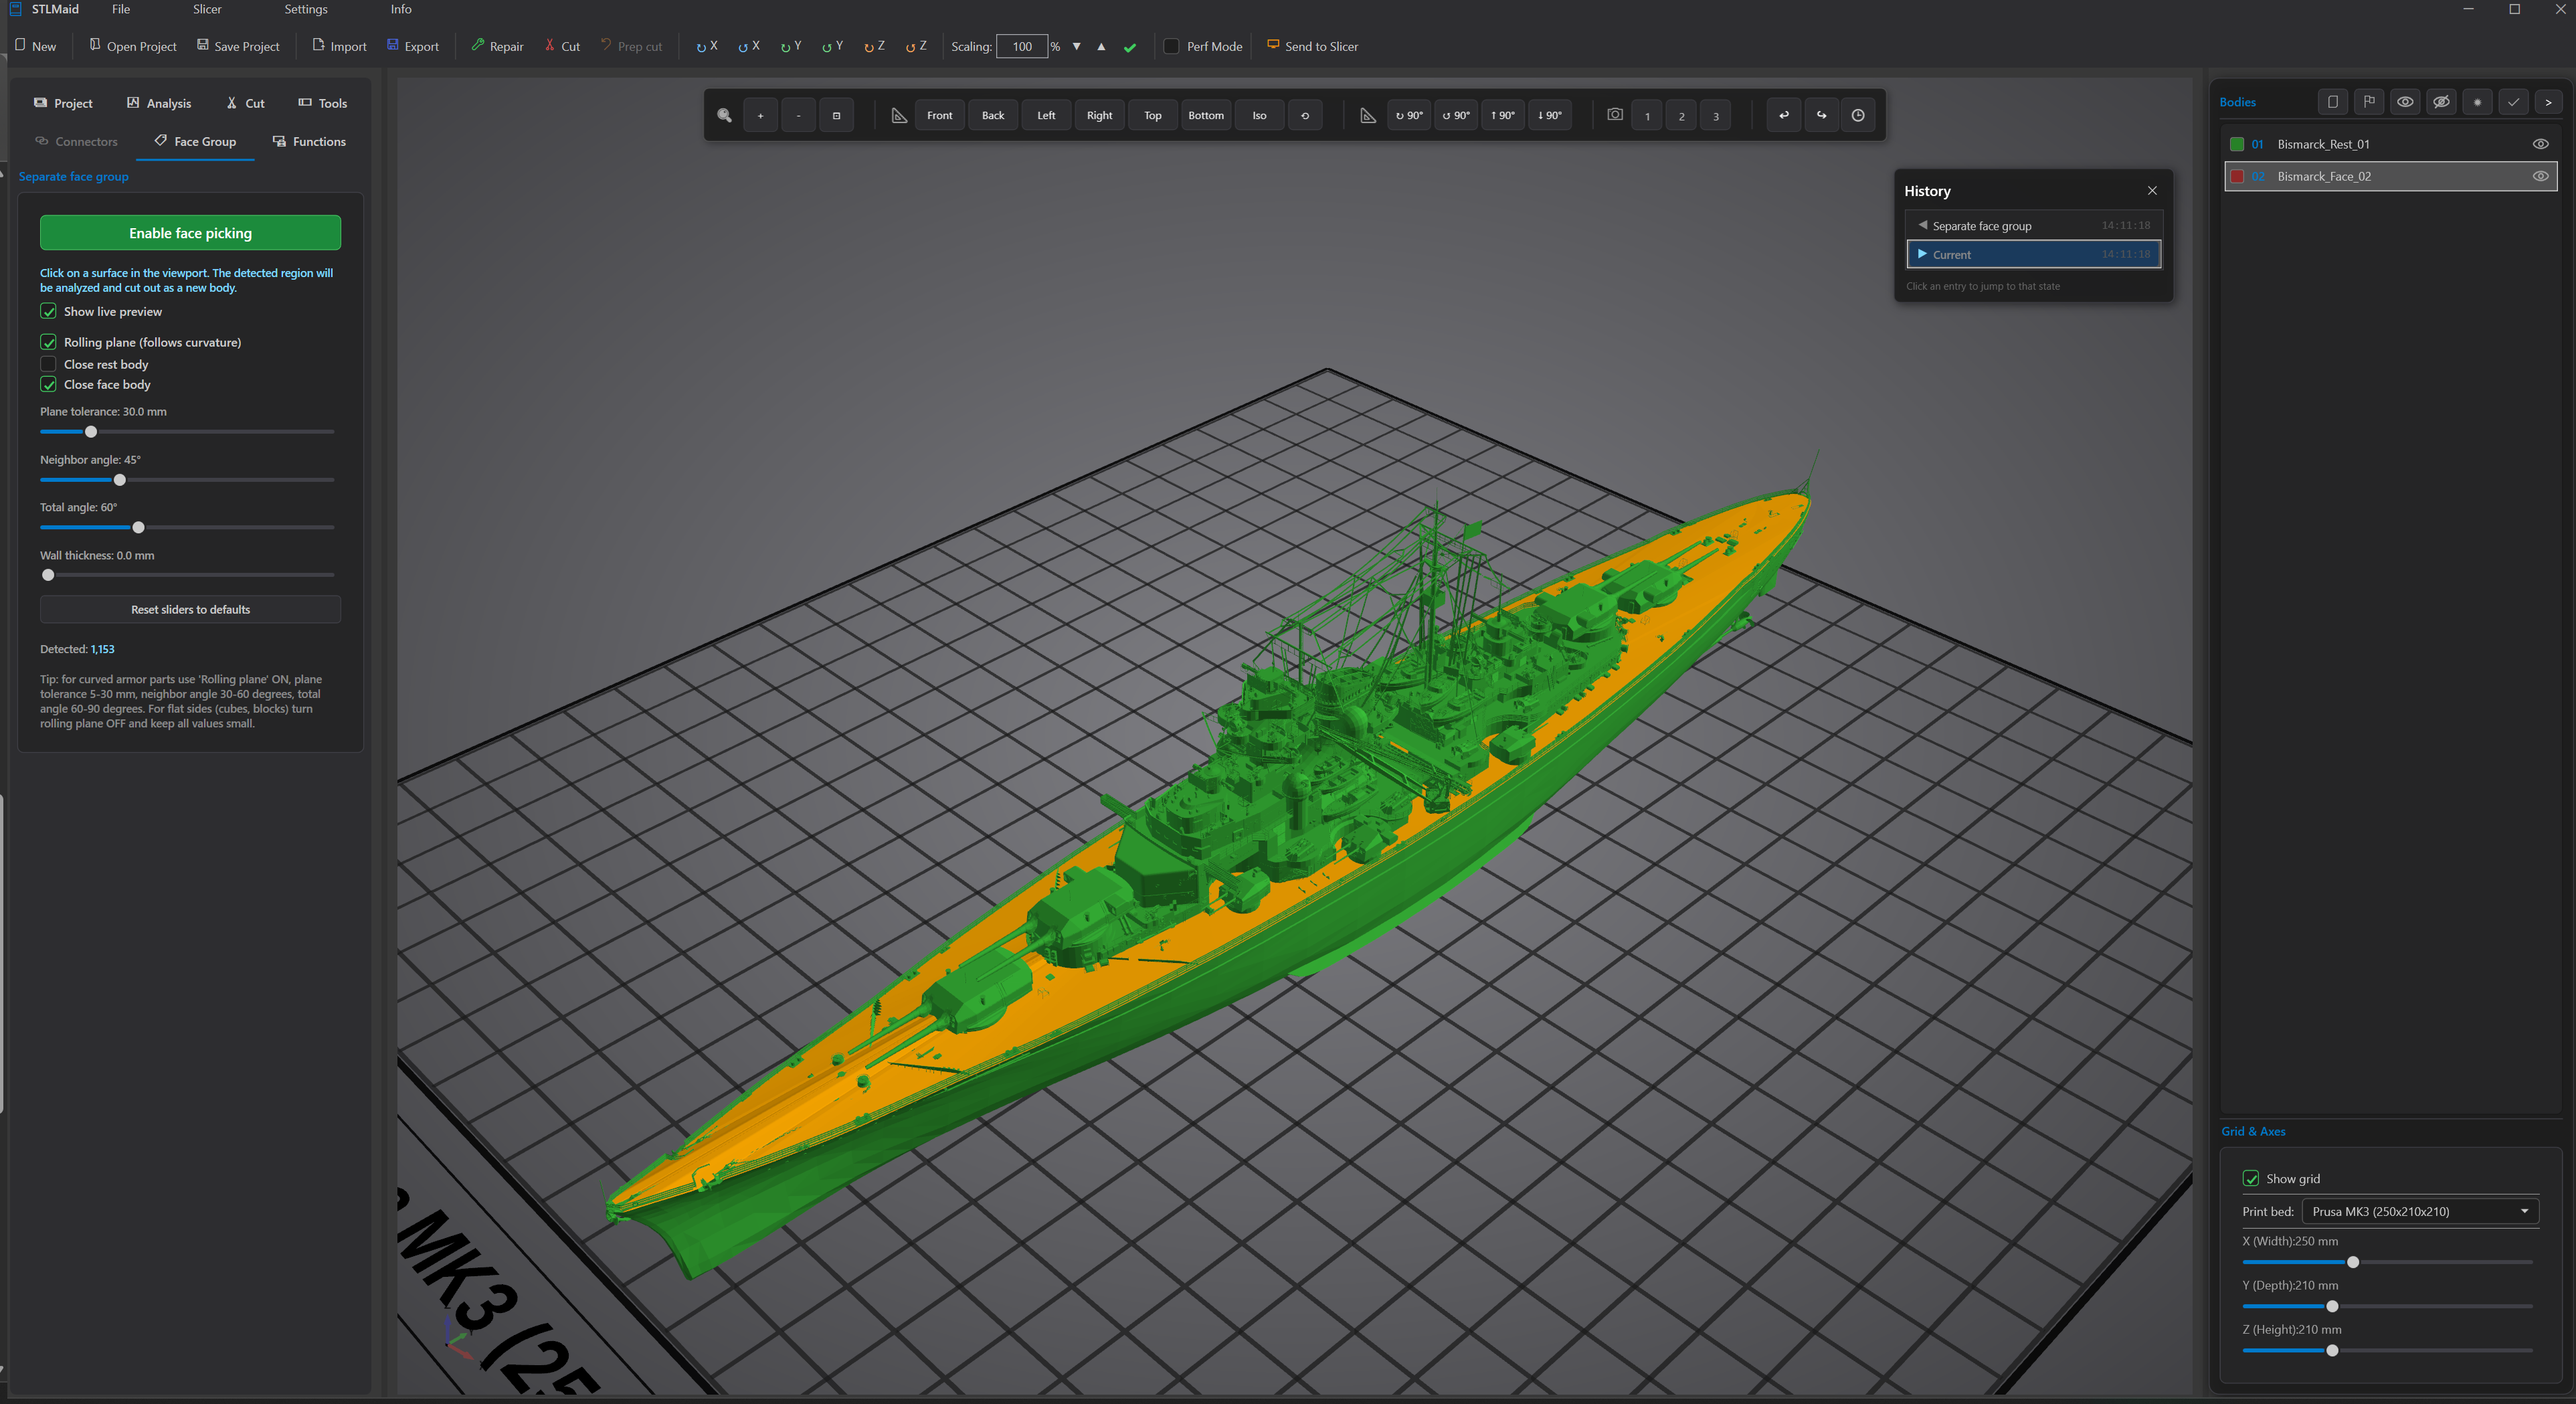Screen dimensions: 2576x1404
Task: Toggle Show live preview checkbox
Action: (48, 312)
